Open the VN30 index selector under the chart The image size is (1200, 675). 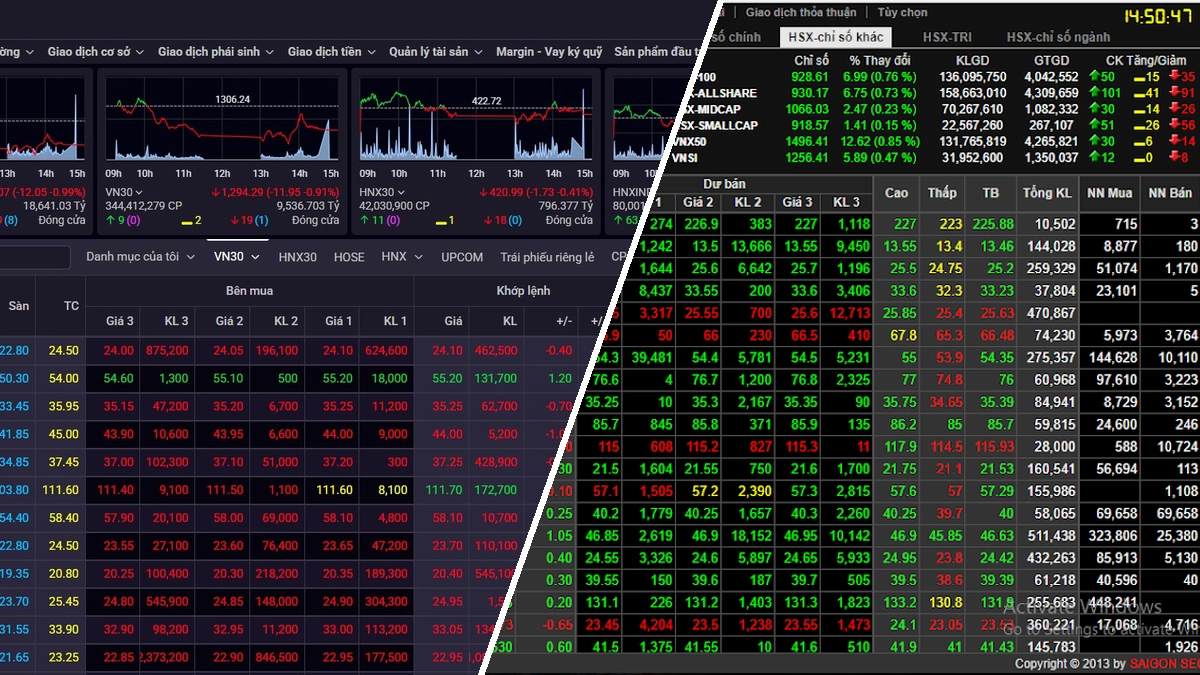click(124, 192)
